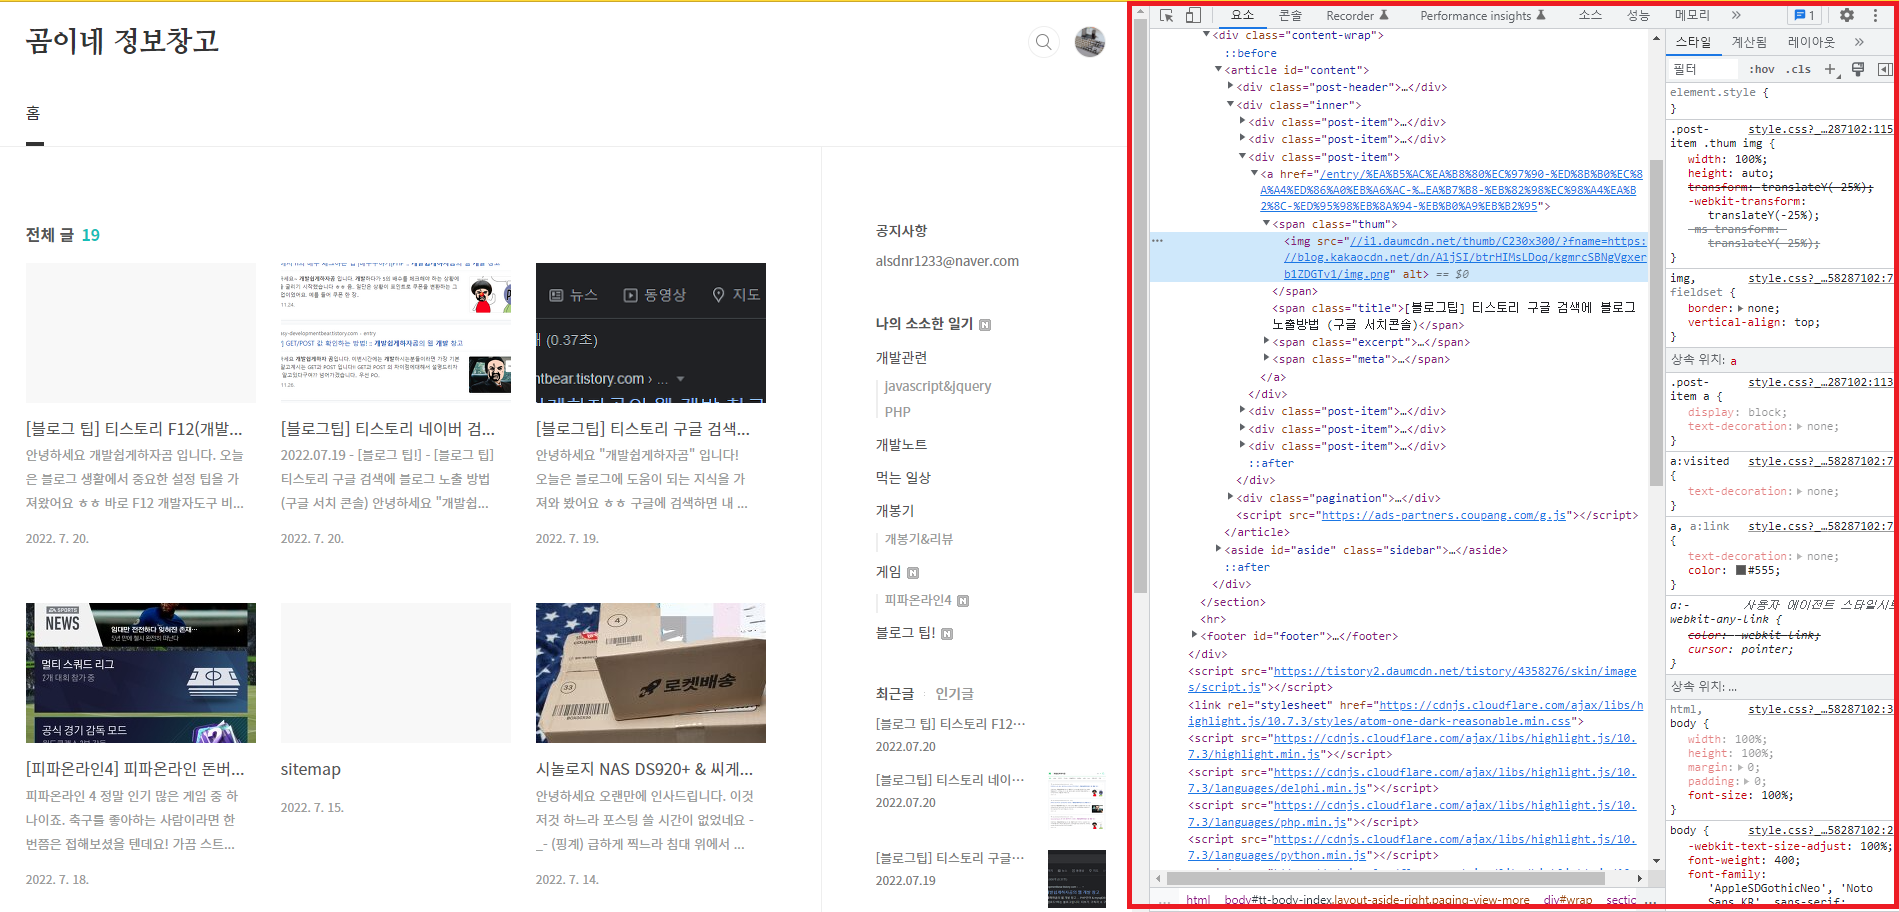Collapse the span class thum node
This screenshot has height=912, width=1899.
pyautogui.click(x=1266, y=224)
